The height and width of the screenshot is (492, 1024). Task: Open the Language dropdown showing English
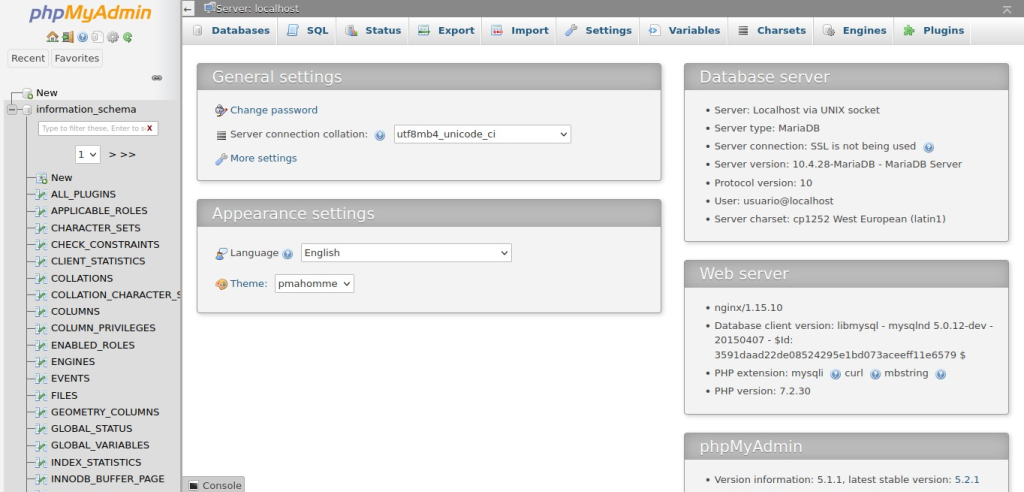(x=406, y=253)
